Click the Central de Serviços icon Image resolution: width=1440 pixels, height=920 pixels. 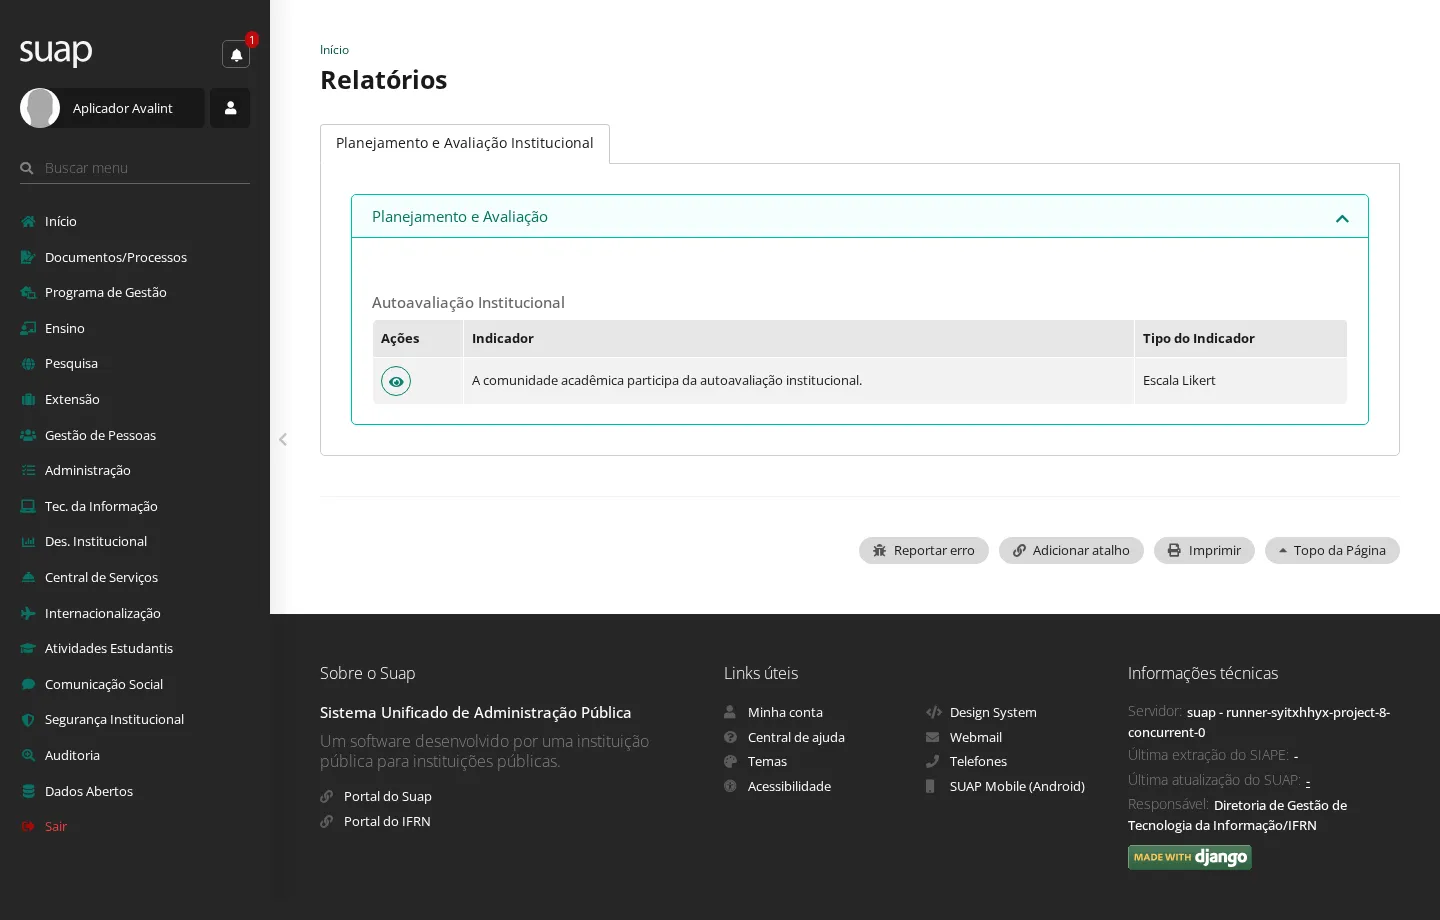pyautogui.click(x=28, y=577)
